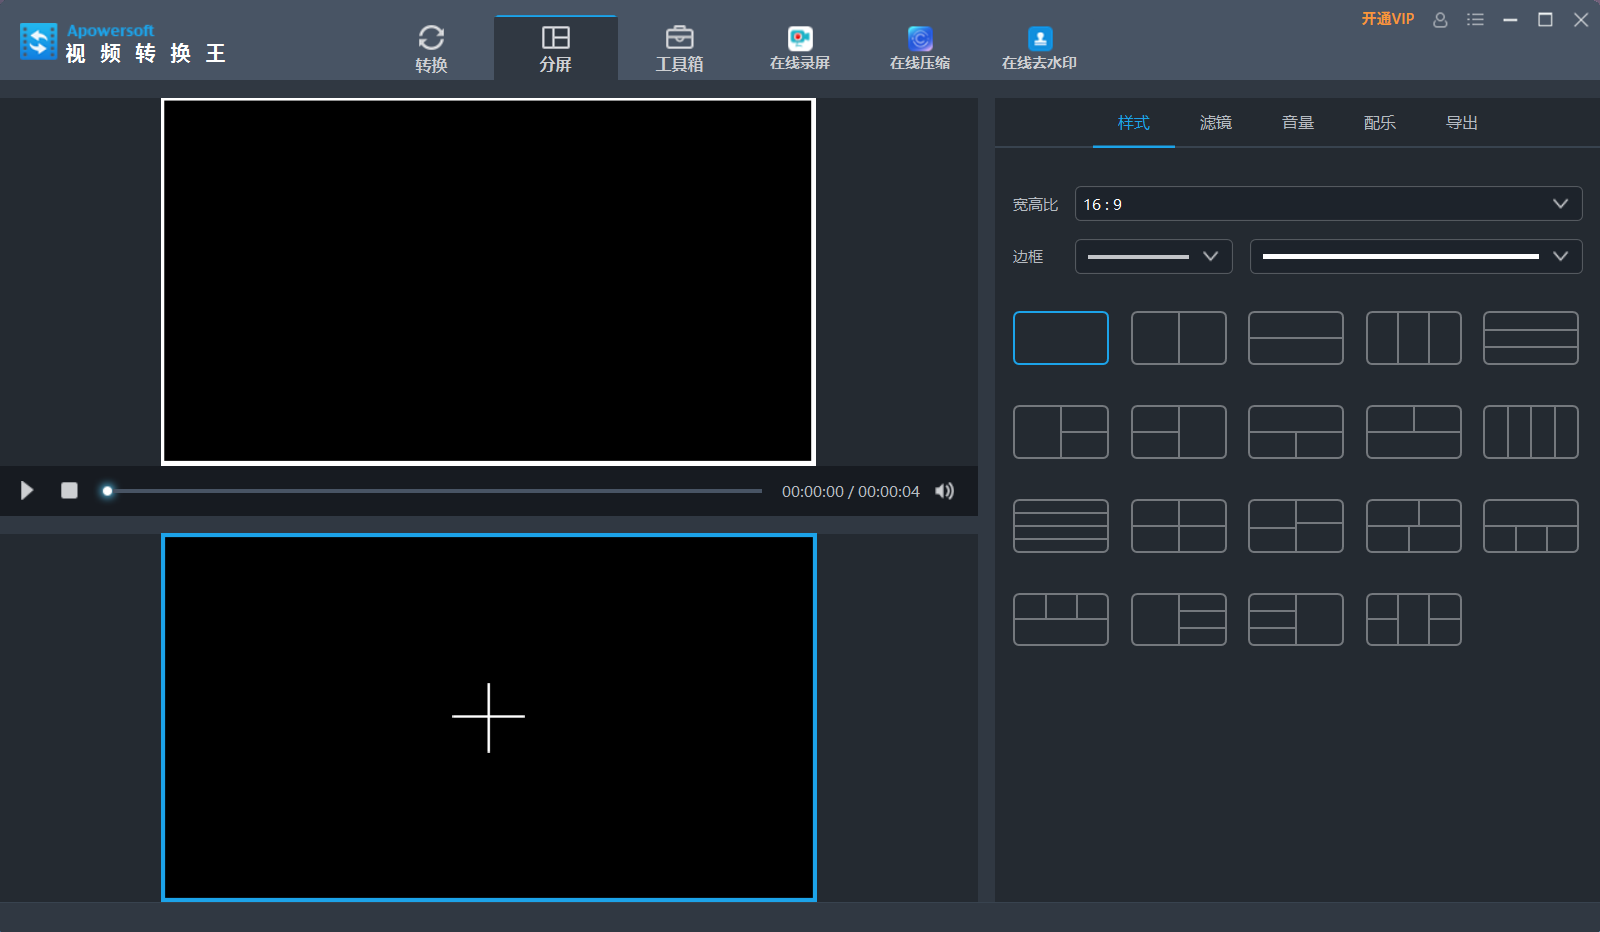Select the single-screen layout
The width and height of the screenshot is (1600, 932).
coord(1061,338)
